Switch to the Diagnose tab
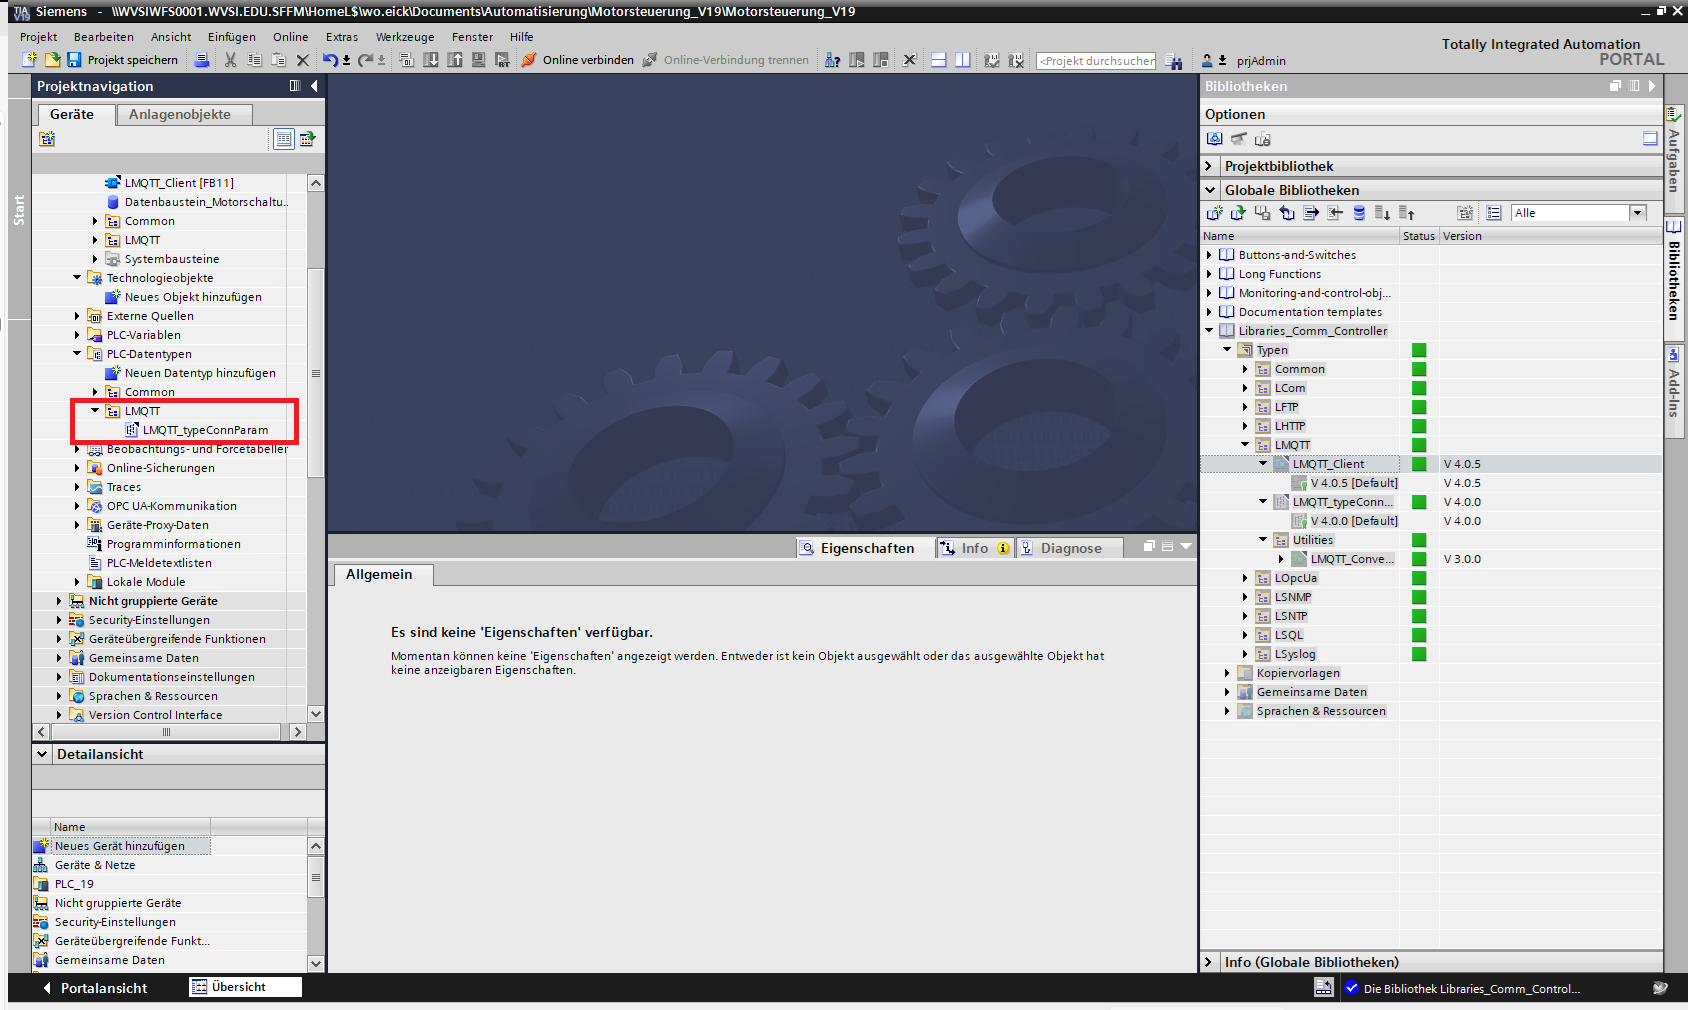This screenshot has height=1010, width=1688. point(1070,548)
